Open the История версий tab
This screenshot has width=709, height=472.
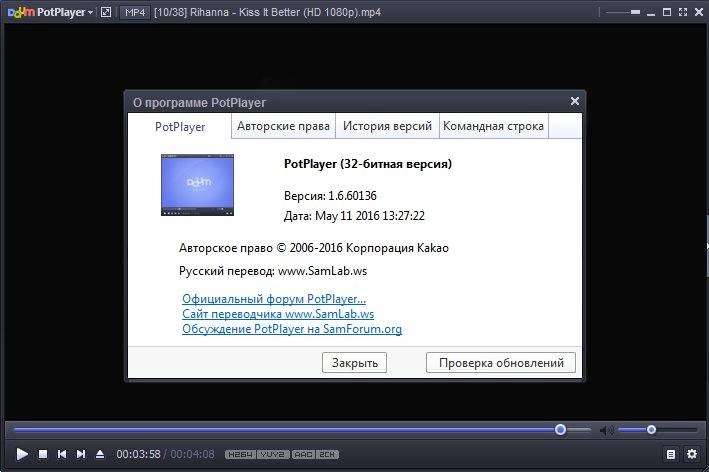click(x=388, y=126)
